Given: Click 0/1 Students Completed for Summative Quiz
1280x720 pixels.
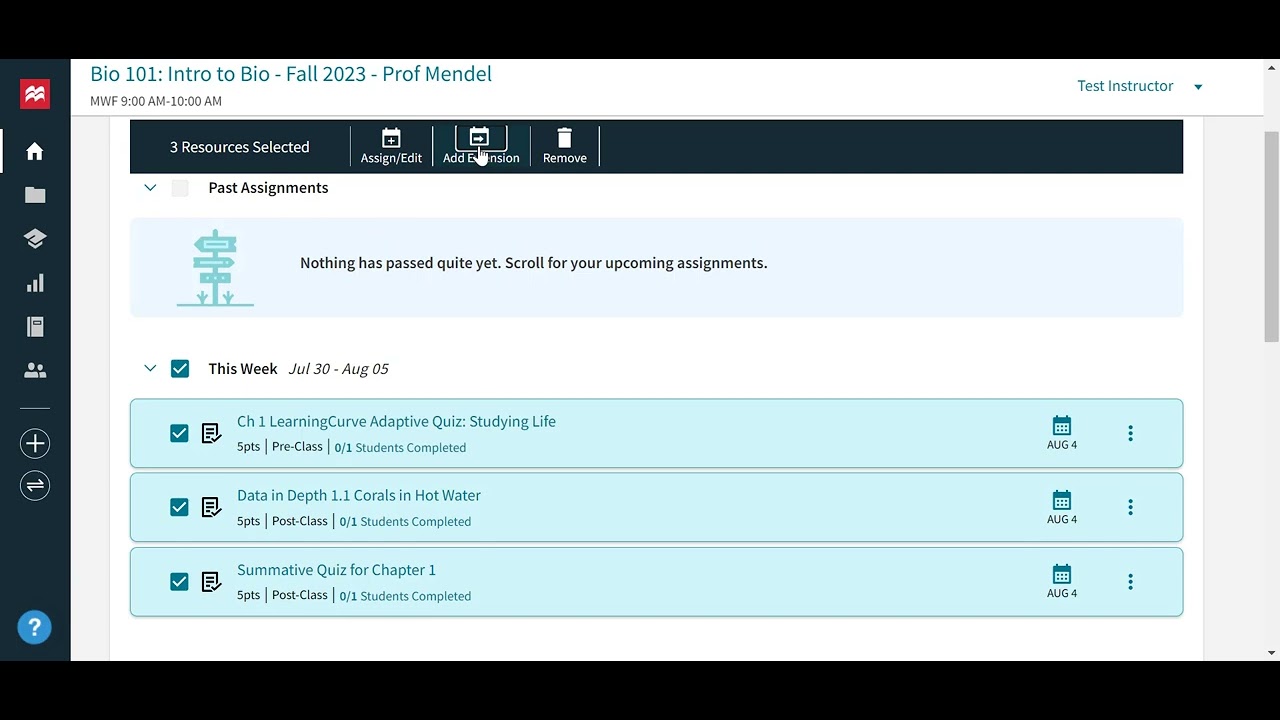Looking at the screenshot, I should pos(405,596).
